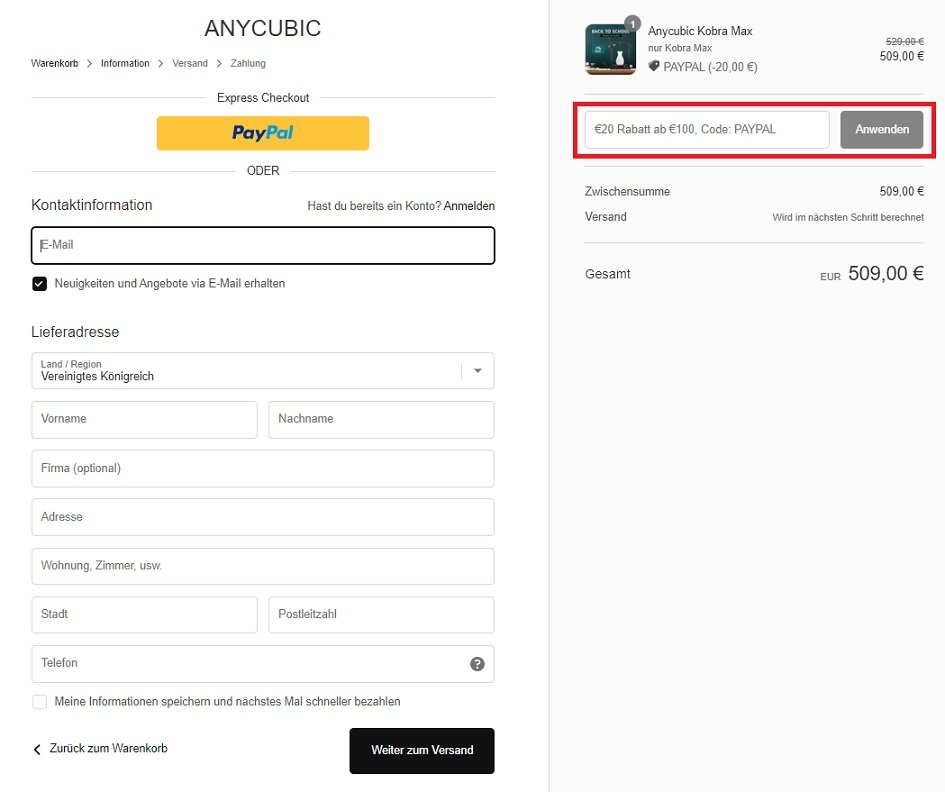
Task: Open the Land / Region dropdown
Action: point(263,371)
